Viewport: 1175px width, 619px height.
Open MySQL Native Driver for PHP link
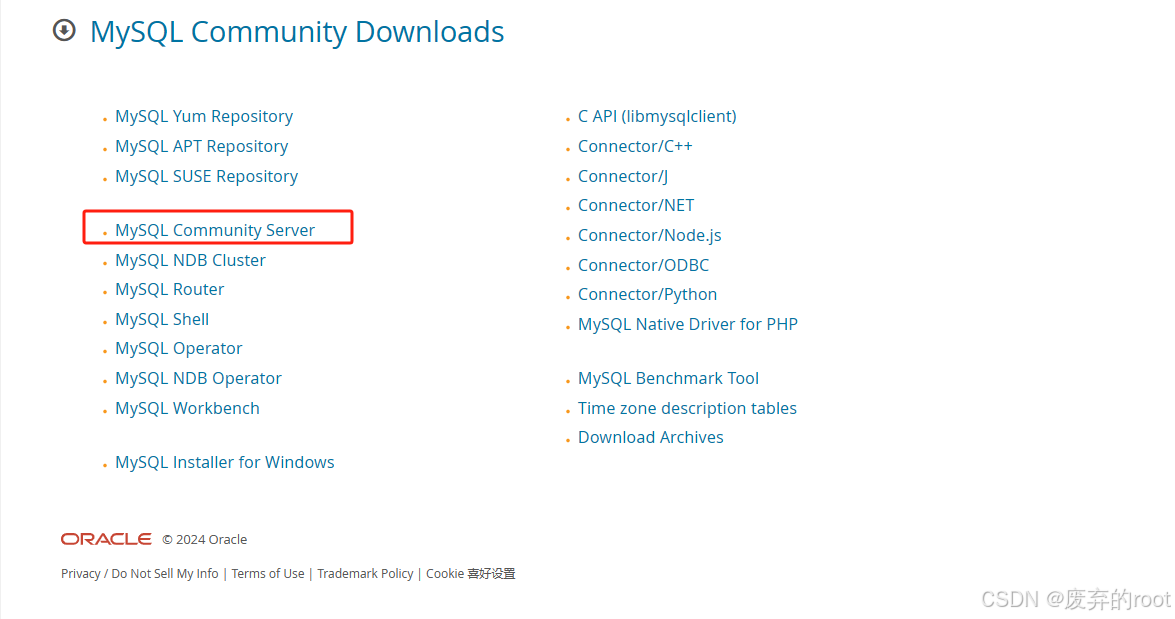(688, 324)
